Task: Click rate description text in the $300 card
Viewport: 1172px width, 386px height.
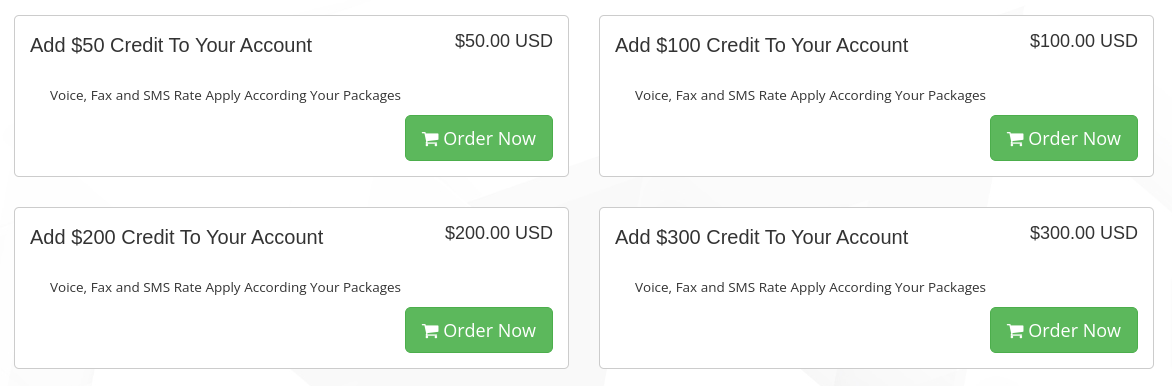Action: [x=810, y=288]
